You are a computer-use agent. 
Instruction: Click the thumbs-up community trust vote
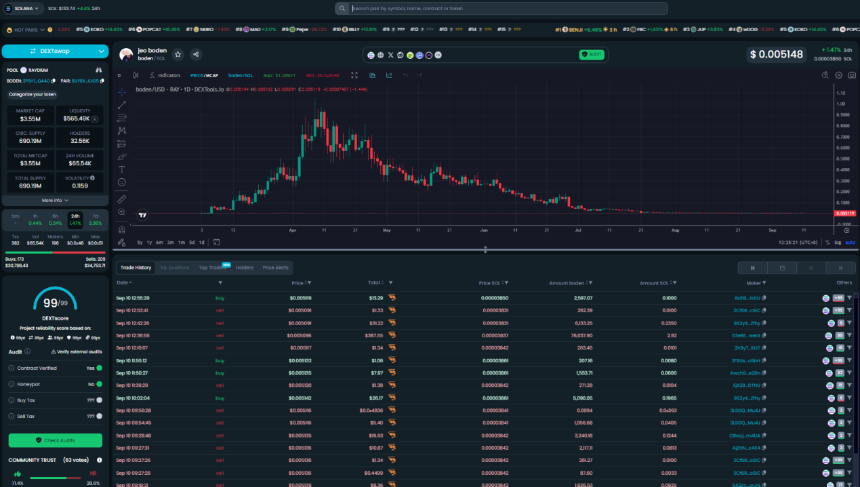pyautogui.click(x=18, y=473)
